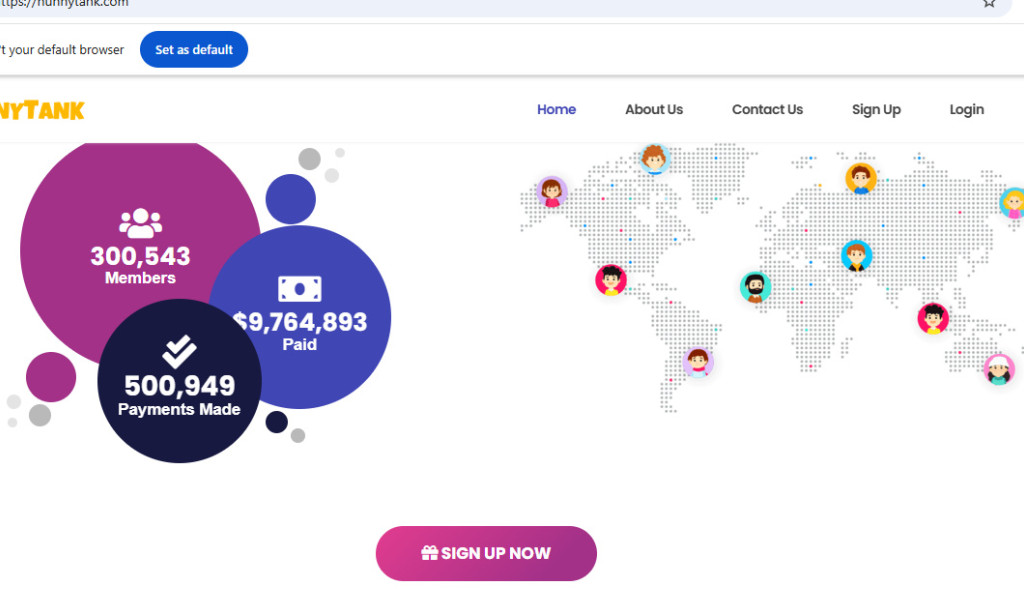
Task: Click the double checkmark icon above Payments Made
Action: click(178, 350)
